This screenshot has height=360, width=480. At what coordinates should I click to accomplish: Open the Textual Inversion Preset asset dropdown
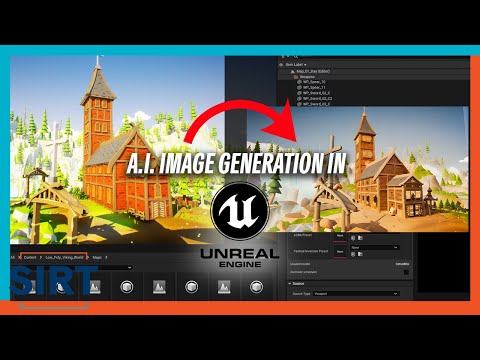[x=374, y=247]
